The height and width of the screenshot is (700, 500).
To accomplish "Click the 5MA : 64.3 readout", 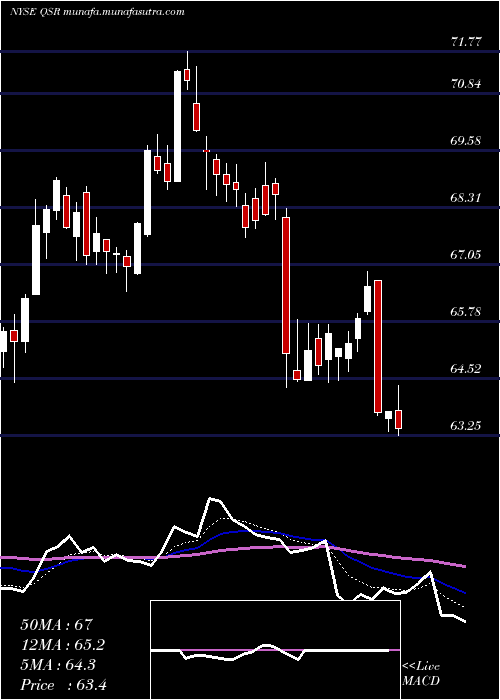I will pyautogui.click(x=60, y=665).
